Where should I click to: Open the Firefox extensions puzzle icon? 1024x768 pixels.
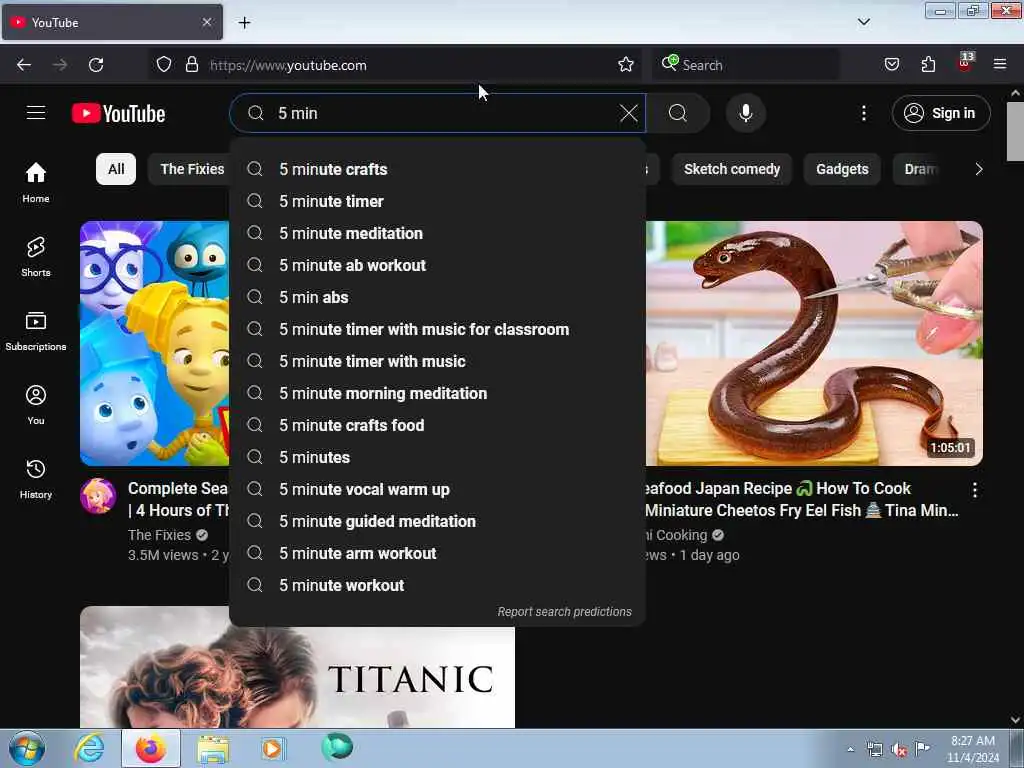tap(928, 64)
